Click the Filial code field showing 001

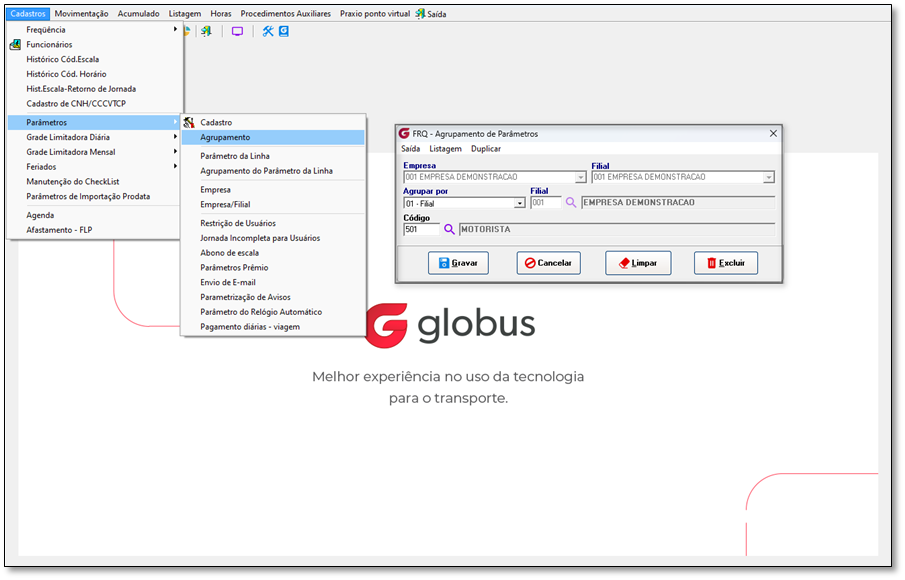546,203
